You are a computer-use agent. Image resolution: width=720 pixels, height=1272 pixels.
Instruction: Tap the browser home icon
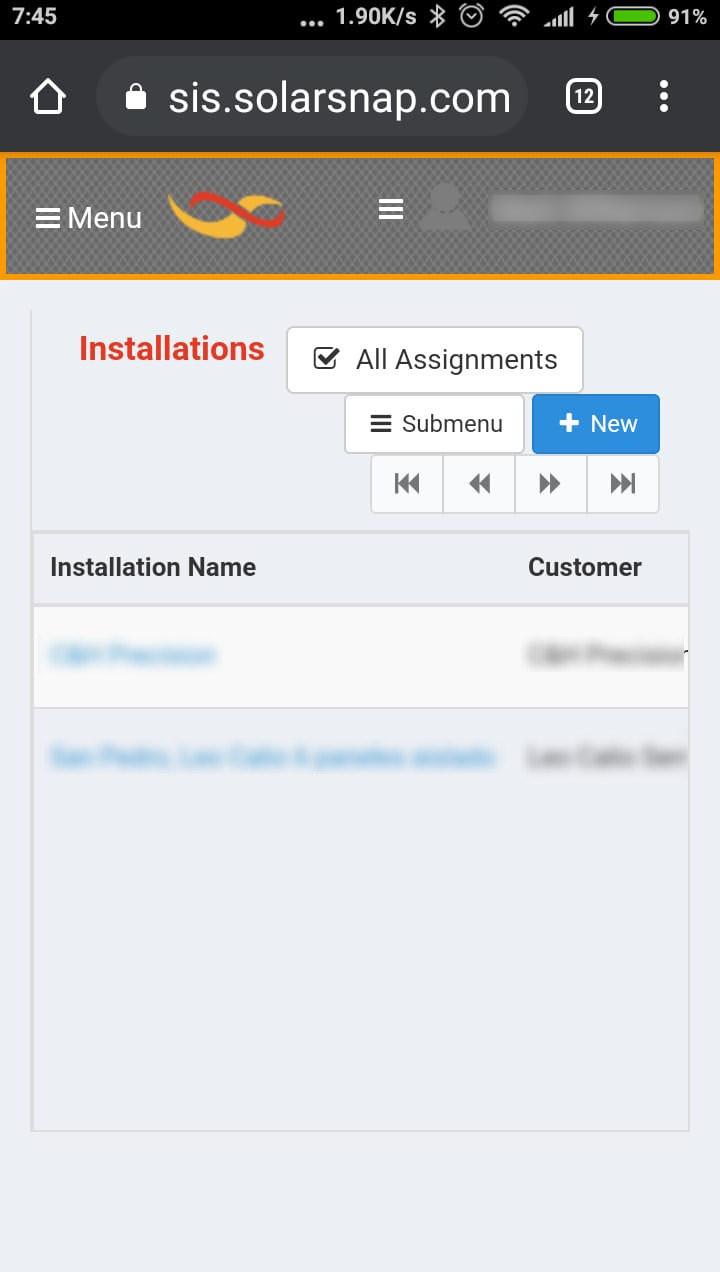(48, 97)
